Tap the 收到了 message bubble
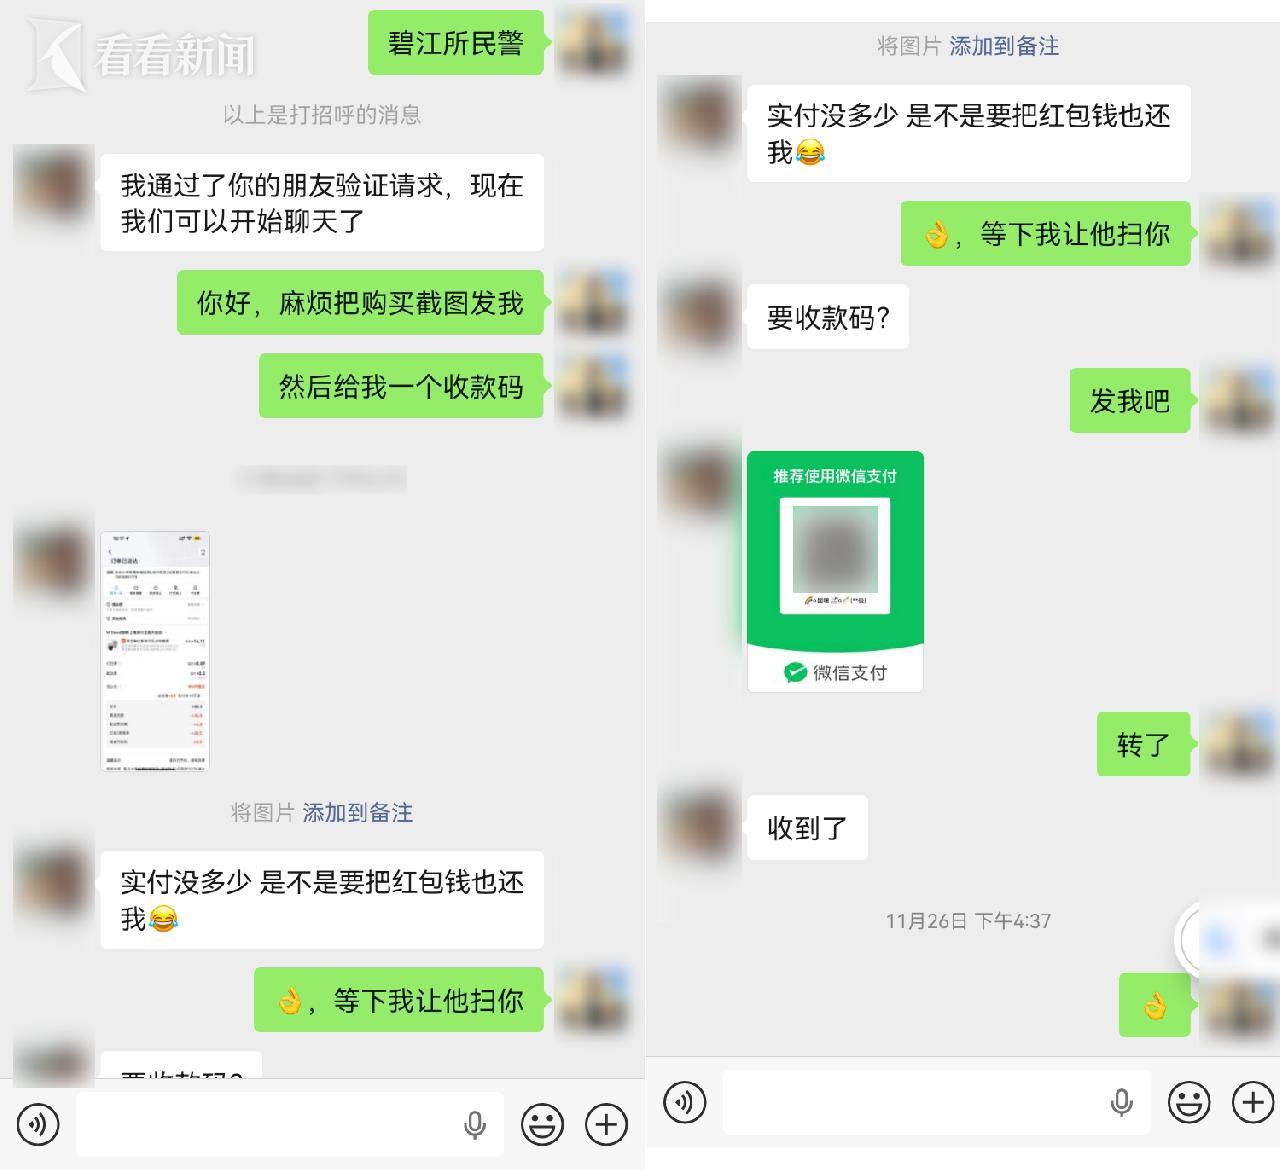The image size is (1280, 1170). [807, 828]
